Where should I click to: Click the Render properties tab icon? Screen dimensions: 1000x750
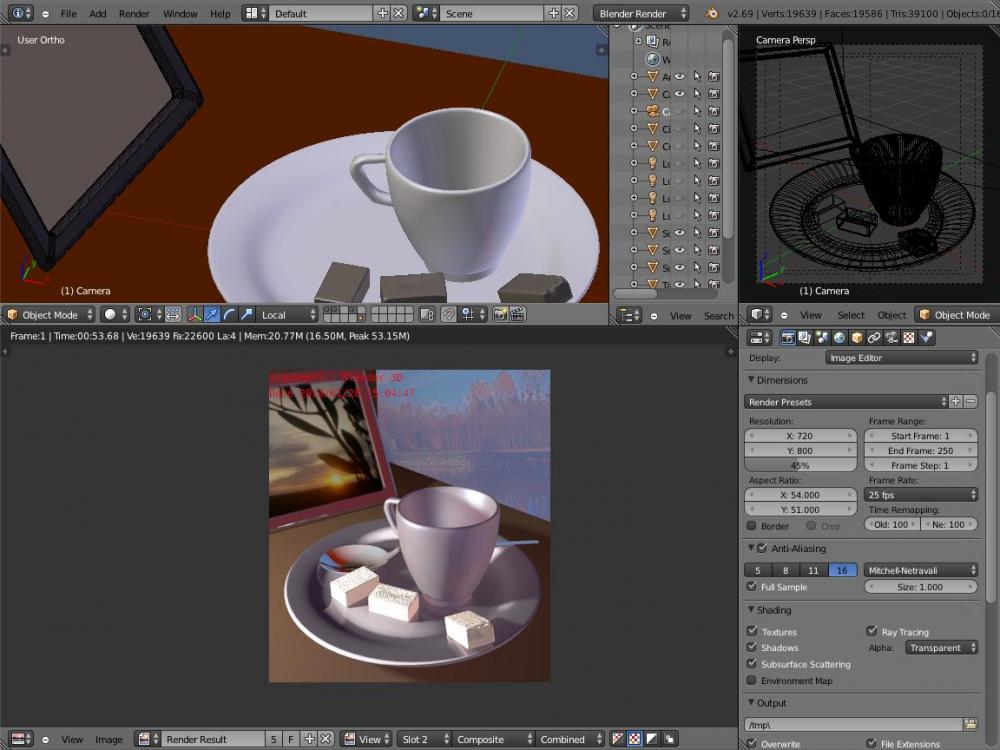[787, 338]
